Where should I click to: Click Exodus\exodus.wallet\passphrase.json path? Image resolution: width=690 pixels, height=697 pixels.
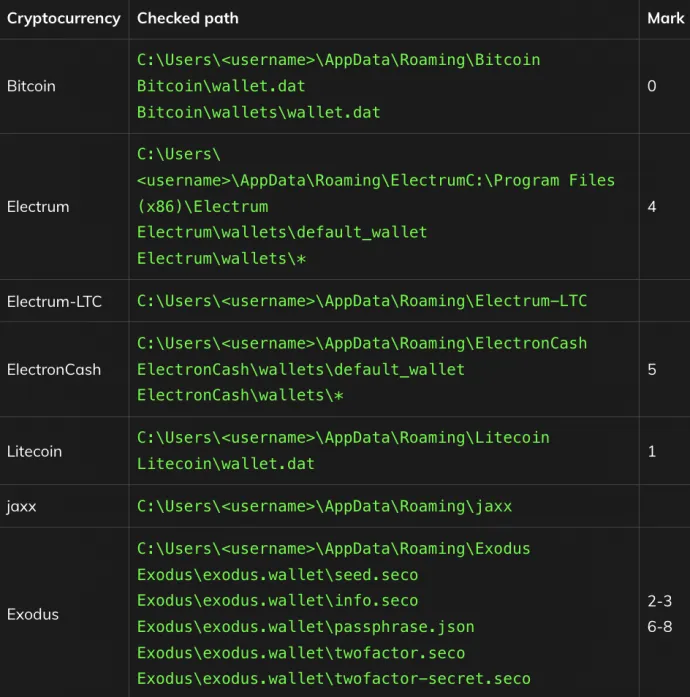click(305, 627)
